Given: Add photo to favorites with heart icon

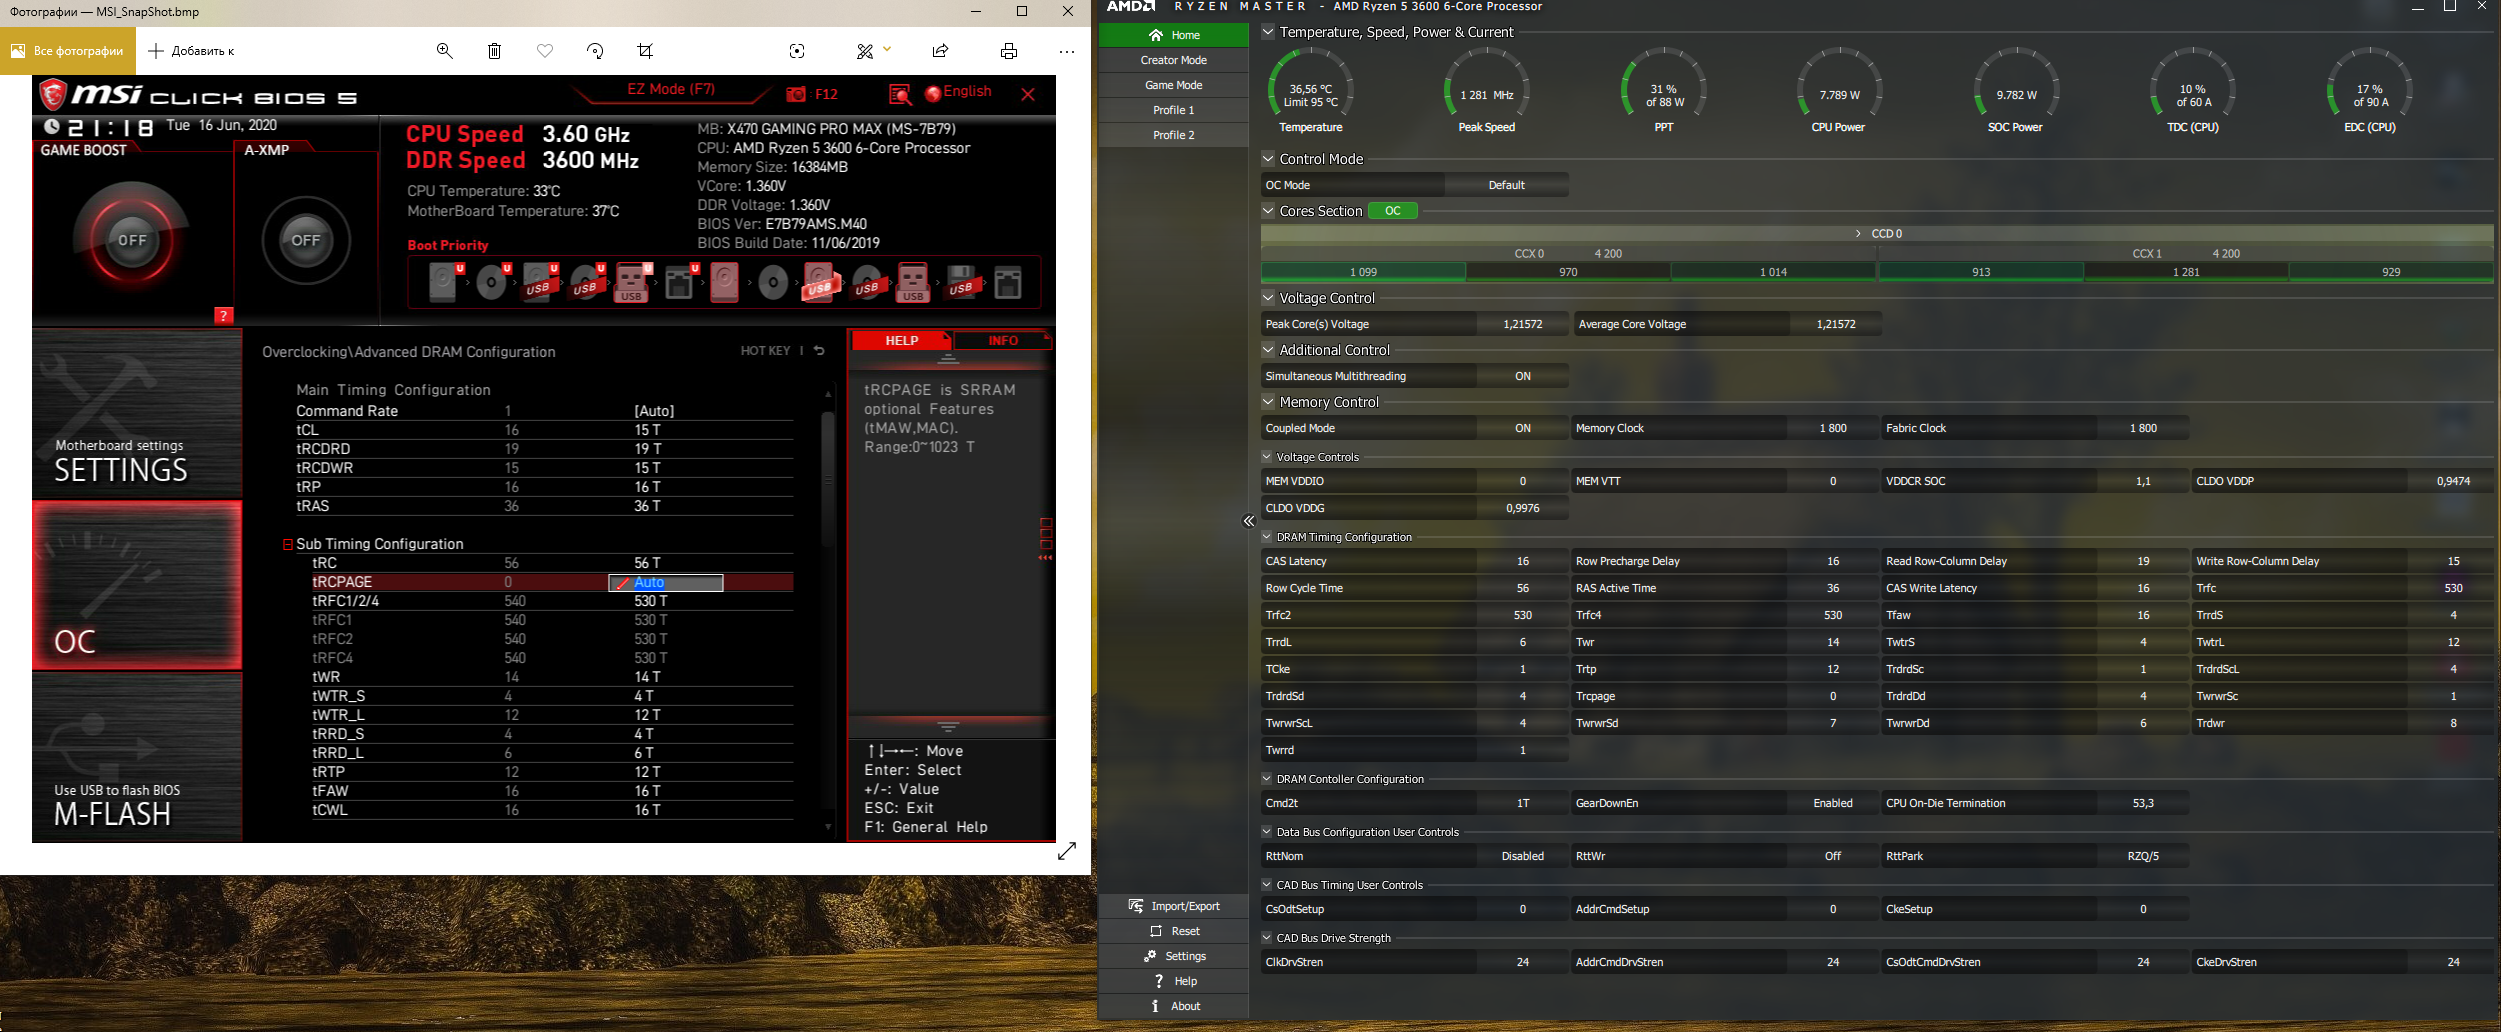Looking at the screenshot, I should (x=545, y=51).
